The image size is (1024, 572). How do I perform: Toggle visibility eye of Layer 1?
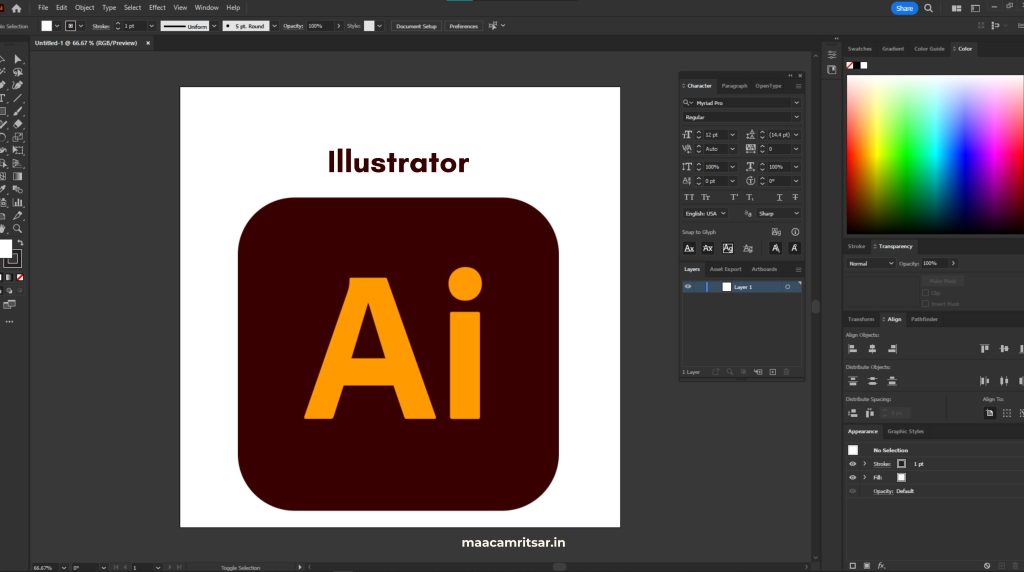(x=688, y=287)
